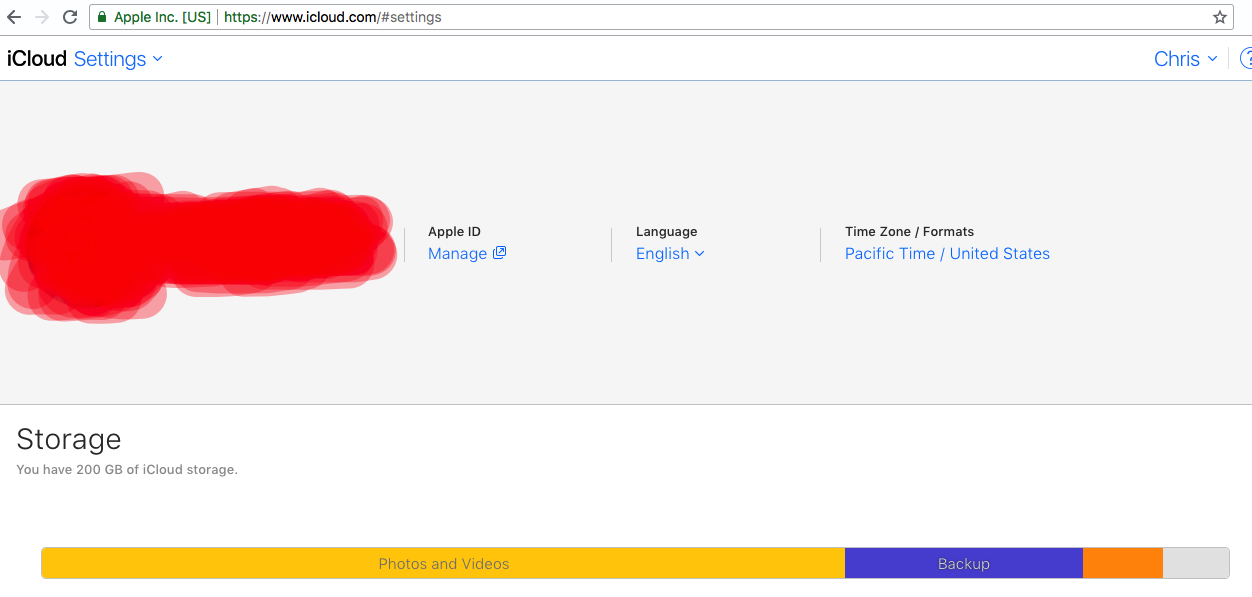Change the Pacific Time / United States setting

pos(947,254)
